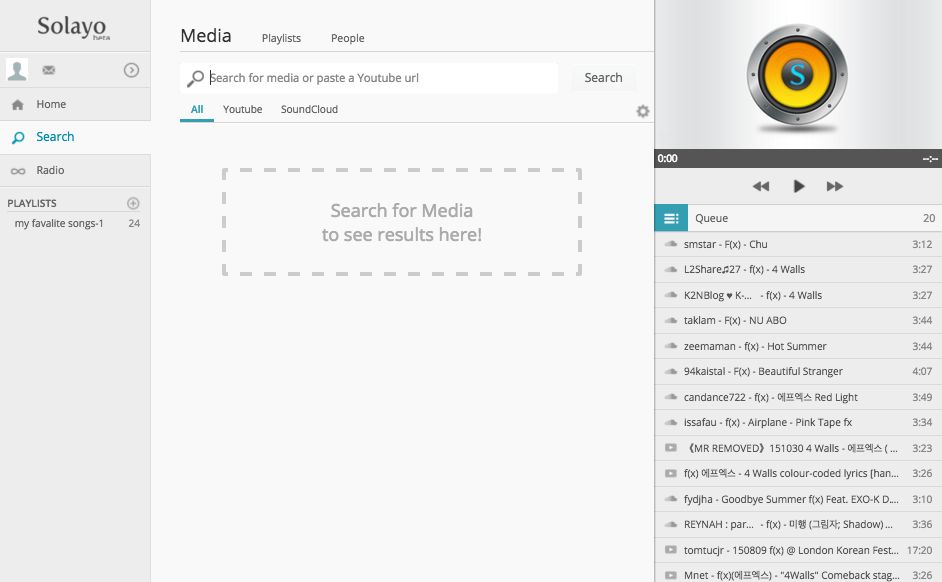Click SoundCloud icon beside issafau track
Screen dimensions: 942x582
(670, 423)
